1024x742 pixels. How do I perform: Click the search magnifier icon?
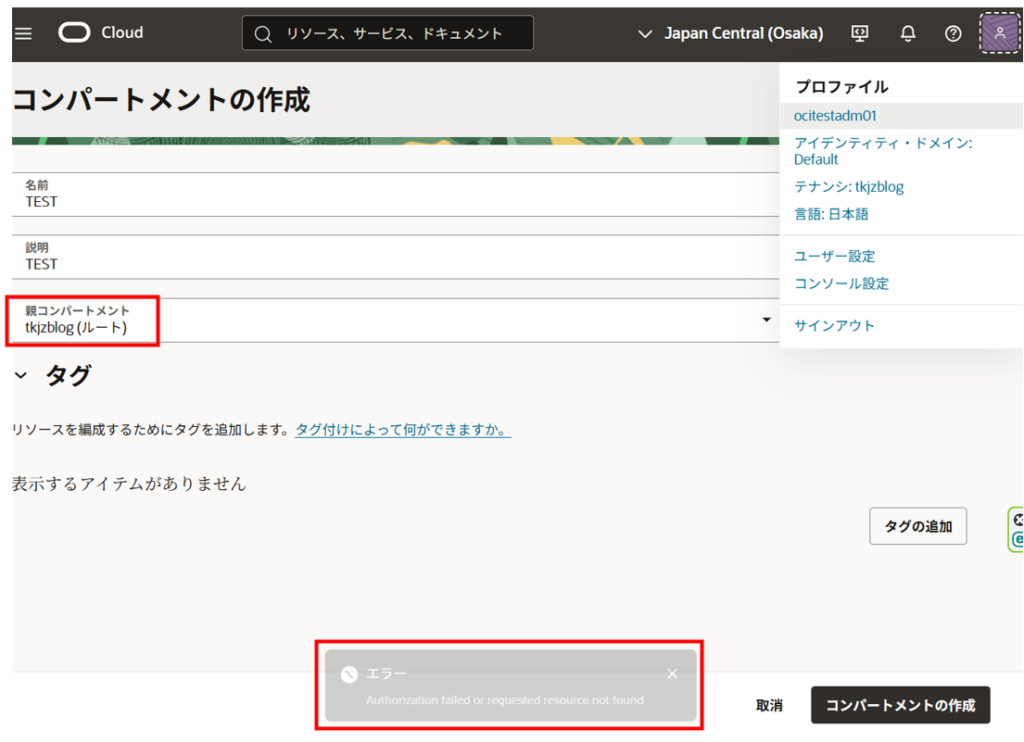pyautogui.click(x=263, y=34)
